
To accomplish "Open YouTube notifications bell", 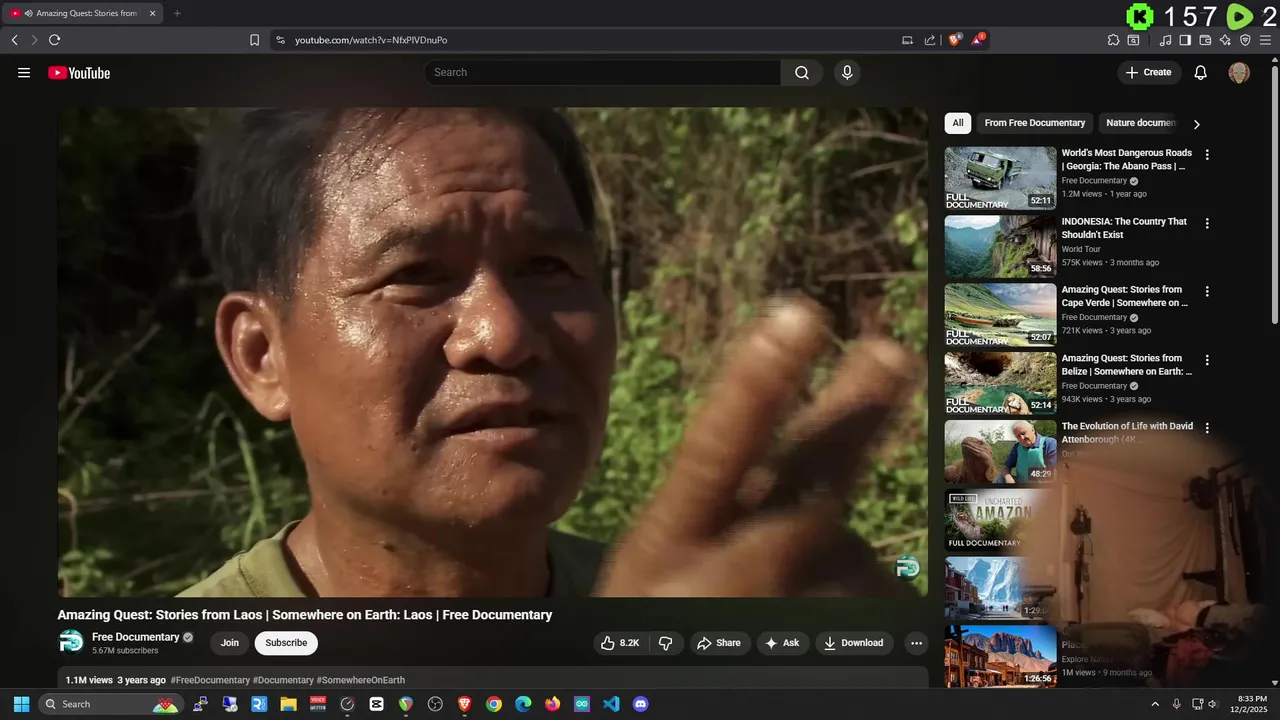I will tap(1201, 72).
